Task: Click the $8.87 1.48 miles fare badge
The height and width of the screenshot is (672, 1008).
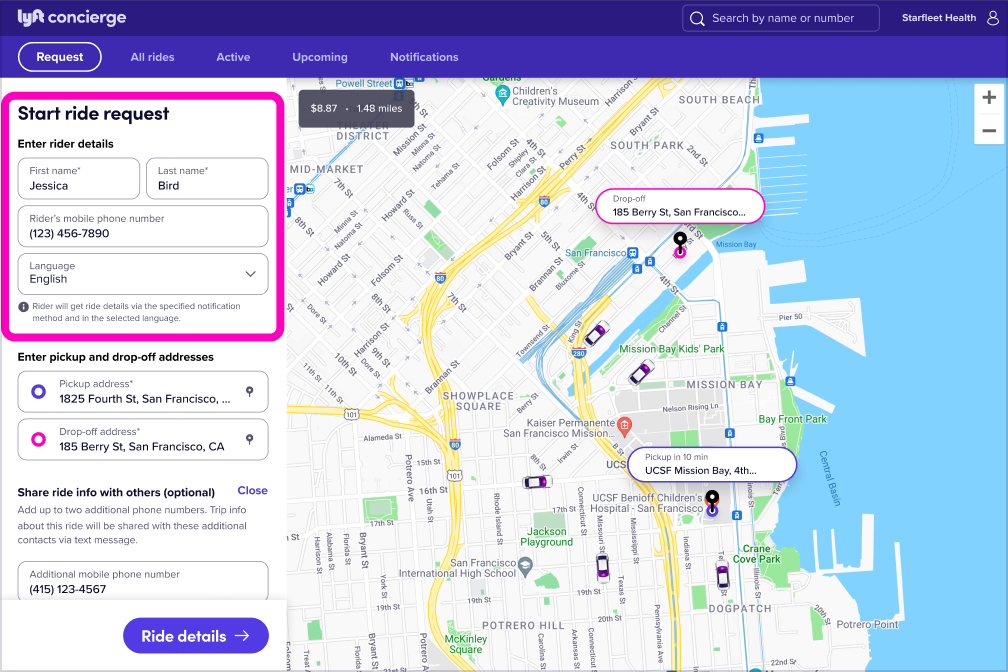Action: click(x=356, y=108)
